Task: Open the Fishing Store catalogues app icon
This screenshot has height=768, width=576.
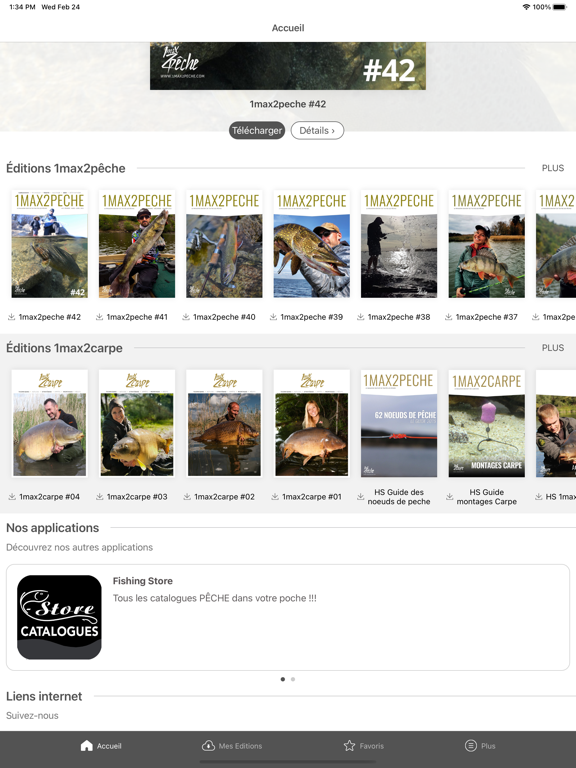Action: (59, 617)
